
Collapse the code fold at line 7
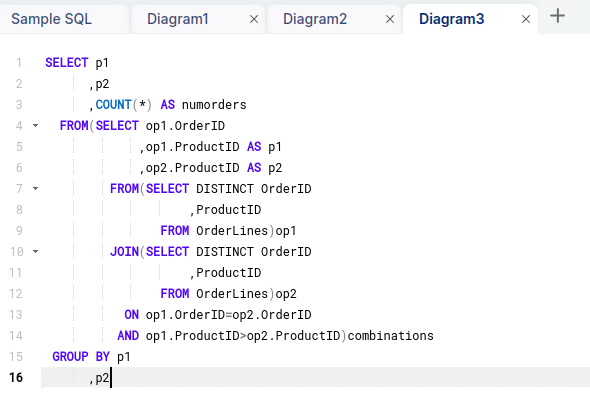[35, 189]
